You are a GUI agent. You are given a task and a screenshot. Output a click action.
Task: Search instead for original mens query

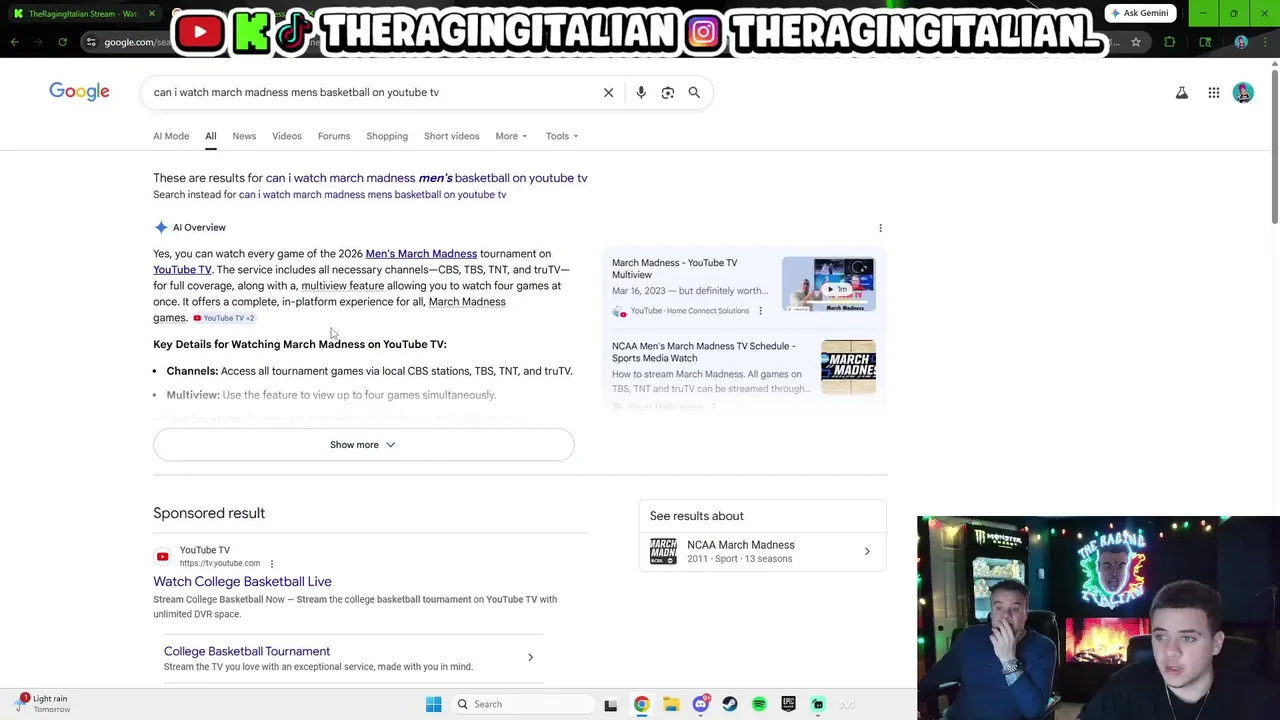pos(372,195)
